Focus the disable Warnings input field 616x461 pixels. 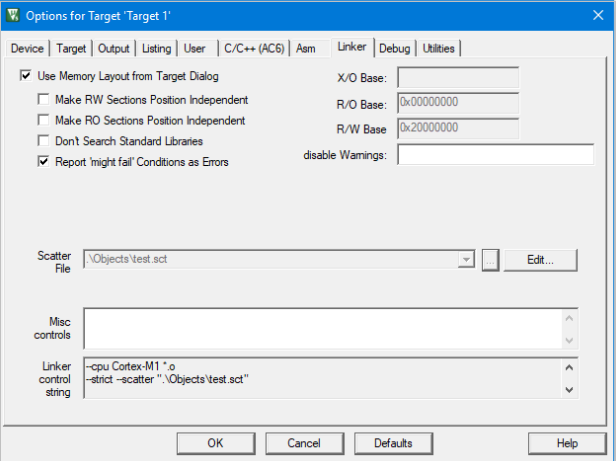point(496,154)
